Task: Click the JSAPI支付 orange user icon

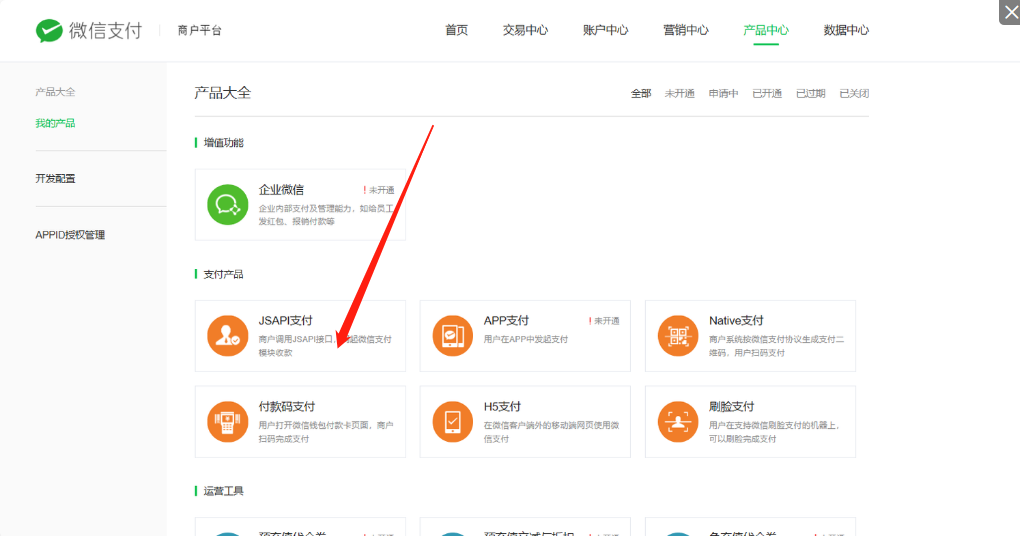Action: pos(228,336)
